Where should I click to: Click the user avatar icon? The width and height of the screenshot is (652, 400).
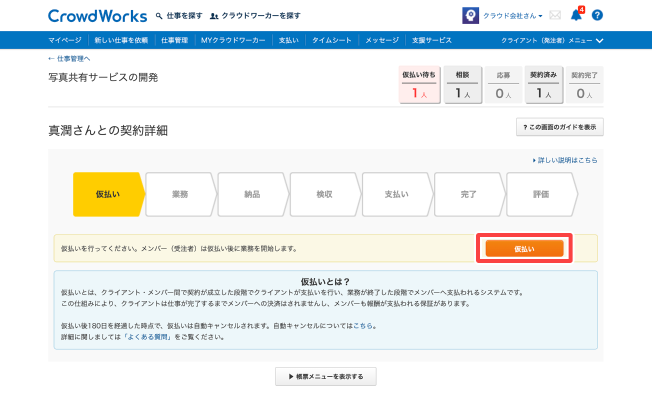coord(469,16)
